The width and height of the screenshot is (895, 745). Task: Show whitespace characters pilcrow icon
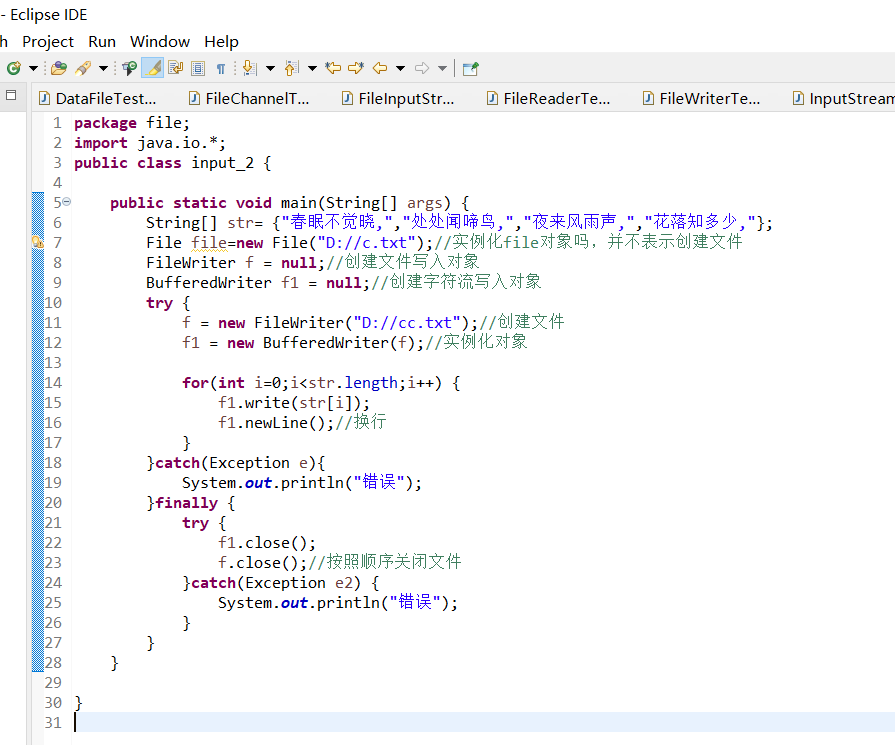coord(220,68)
